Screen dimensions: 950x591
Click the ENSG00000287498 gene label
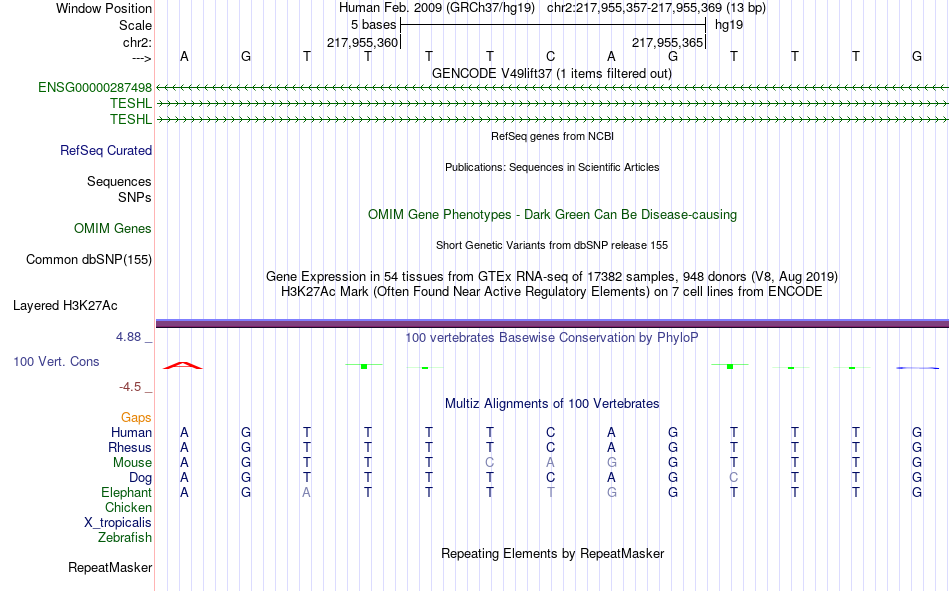click(x=95, y=87)
